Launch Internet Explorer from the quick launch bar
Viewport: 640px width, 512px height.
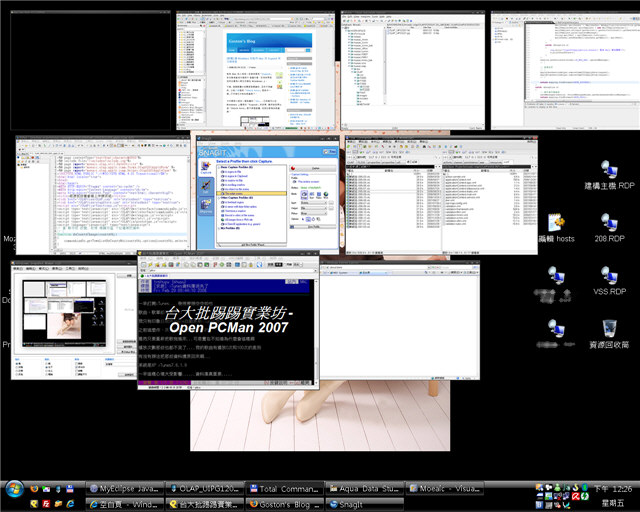(70, 504)
